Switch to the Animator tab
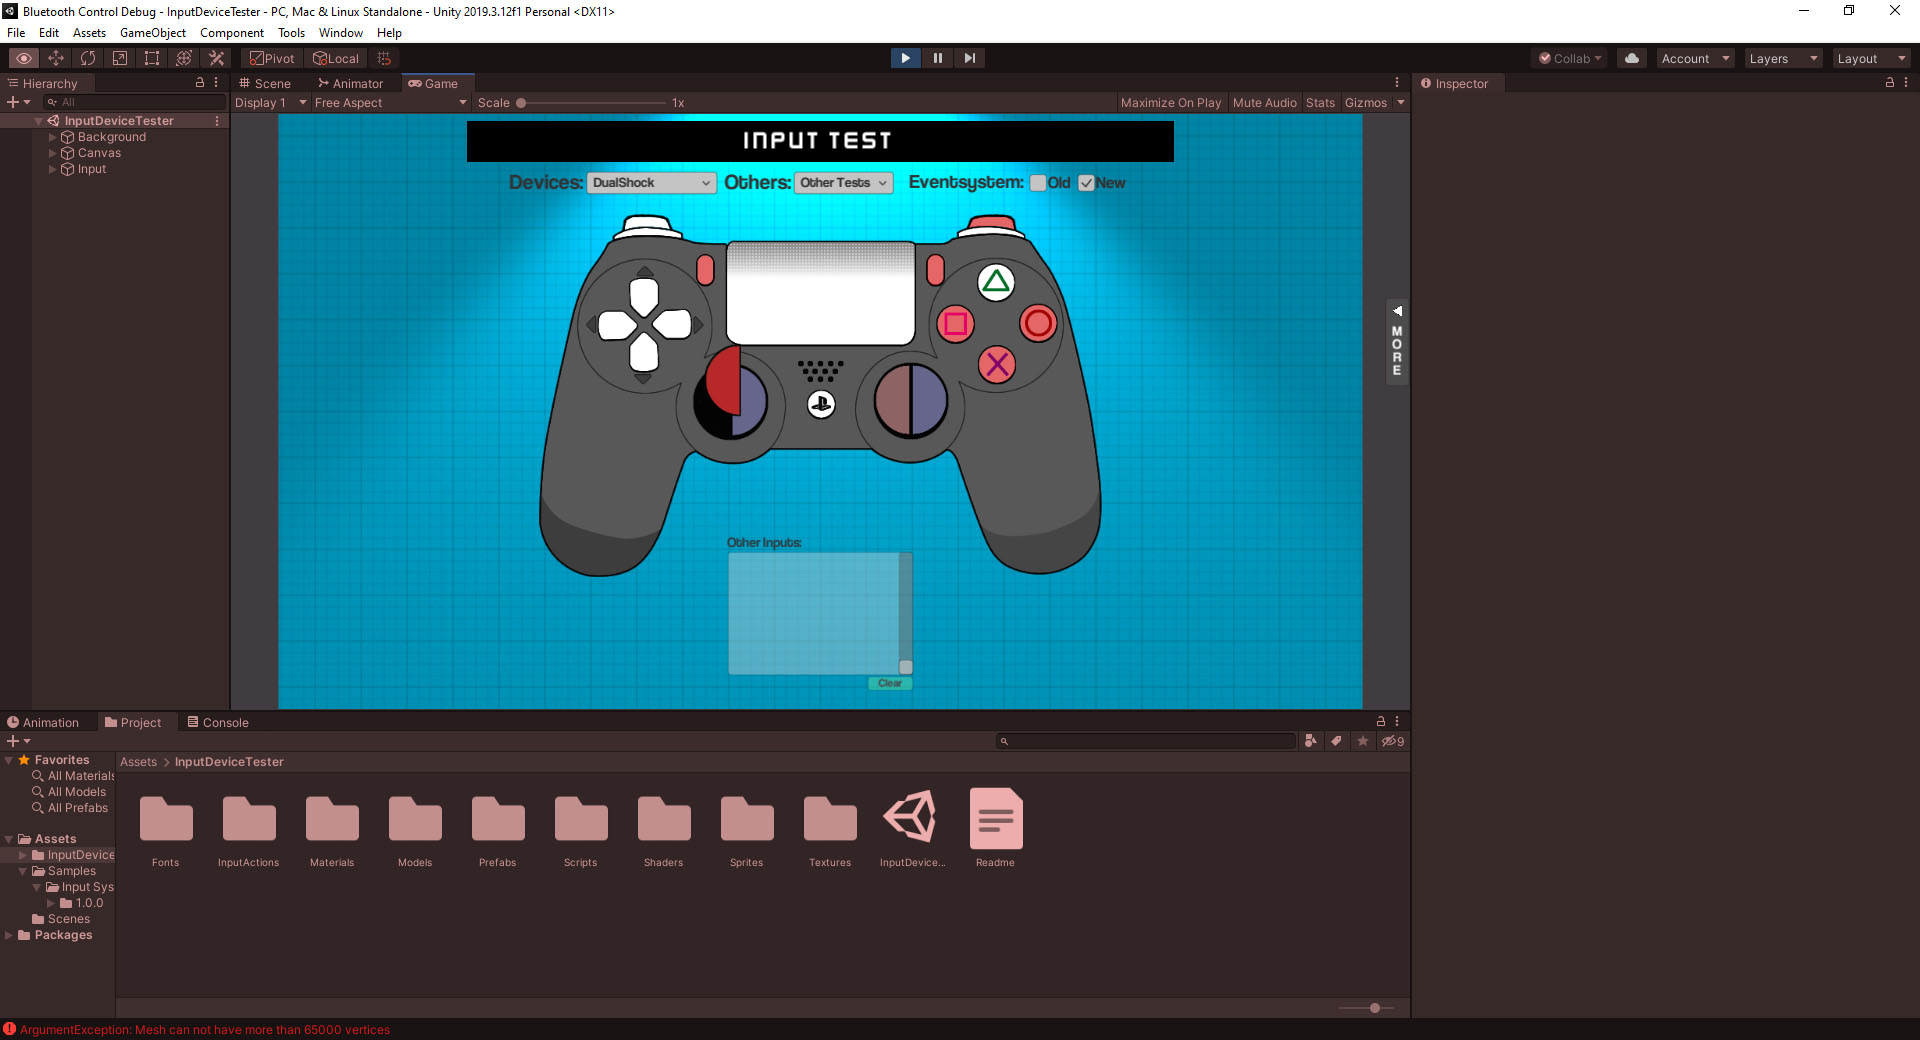 pos(350,83)
